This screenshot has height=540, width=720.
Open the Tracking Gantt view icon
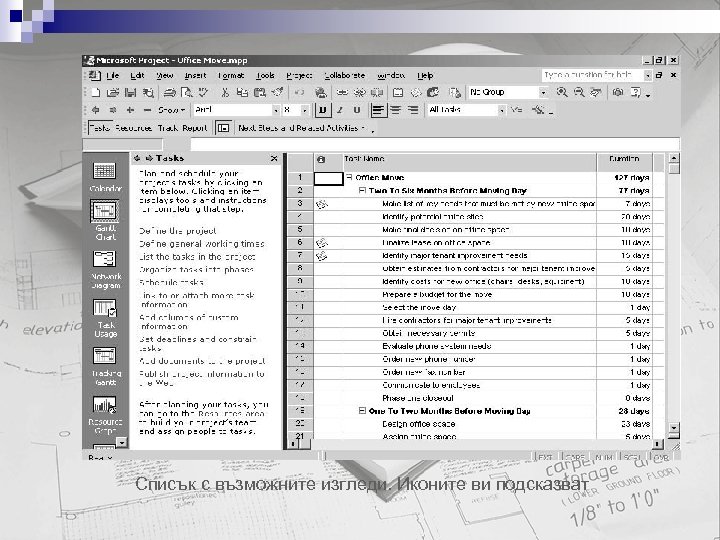click(x=105, y=366)
